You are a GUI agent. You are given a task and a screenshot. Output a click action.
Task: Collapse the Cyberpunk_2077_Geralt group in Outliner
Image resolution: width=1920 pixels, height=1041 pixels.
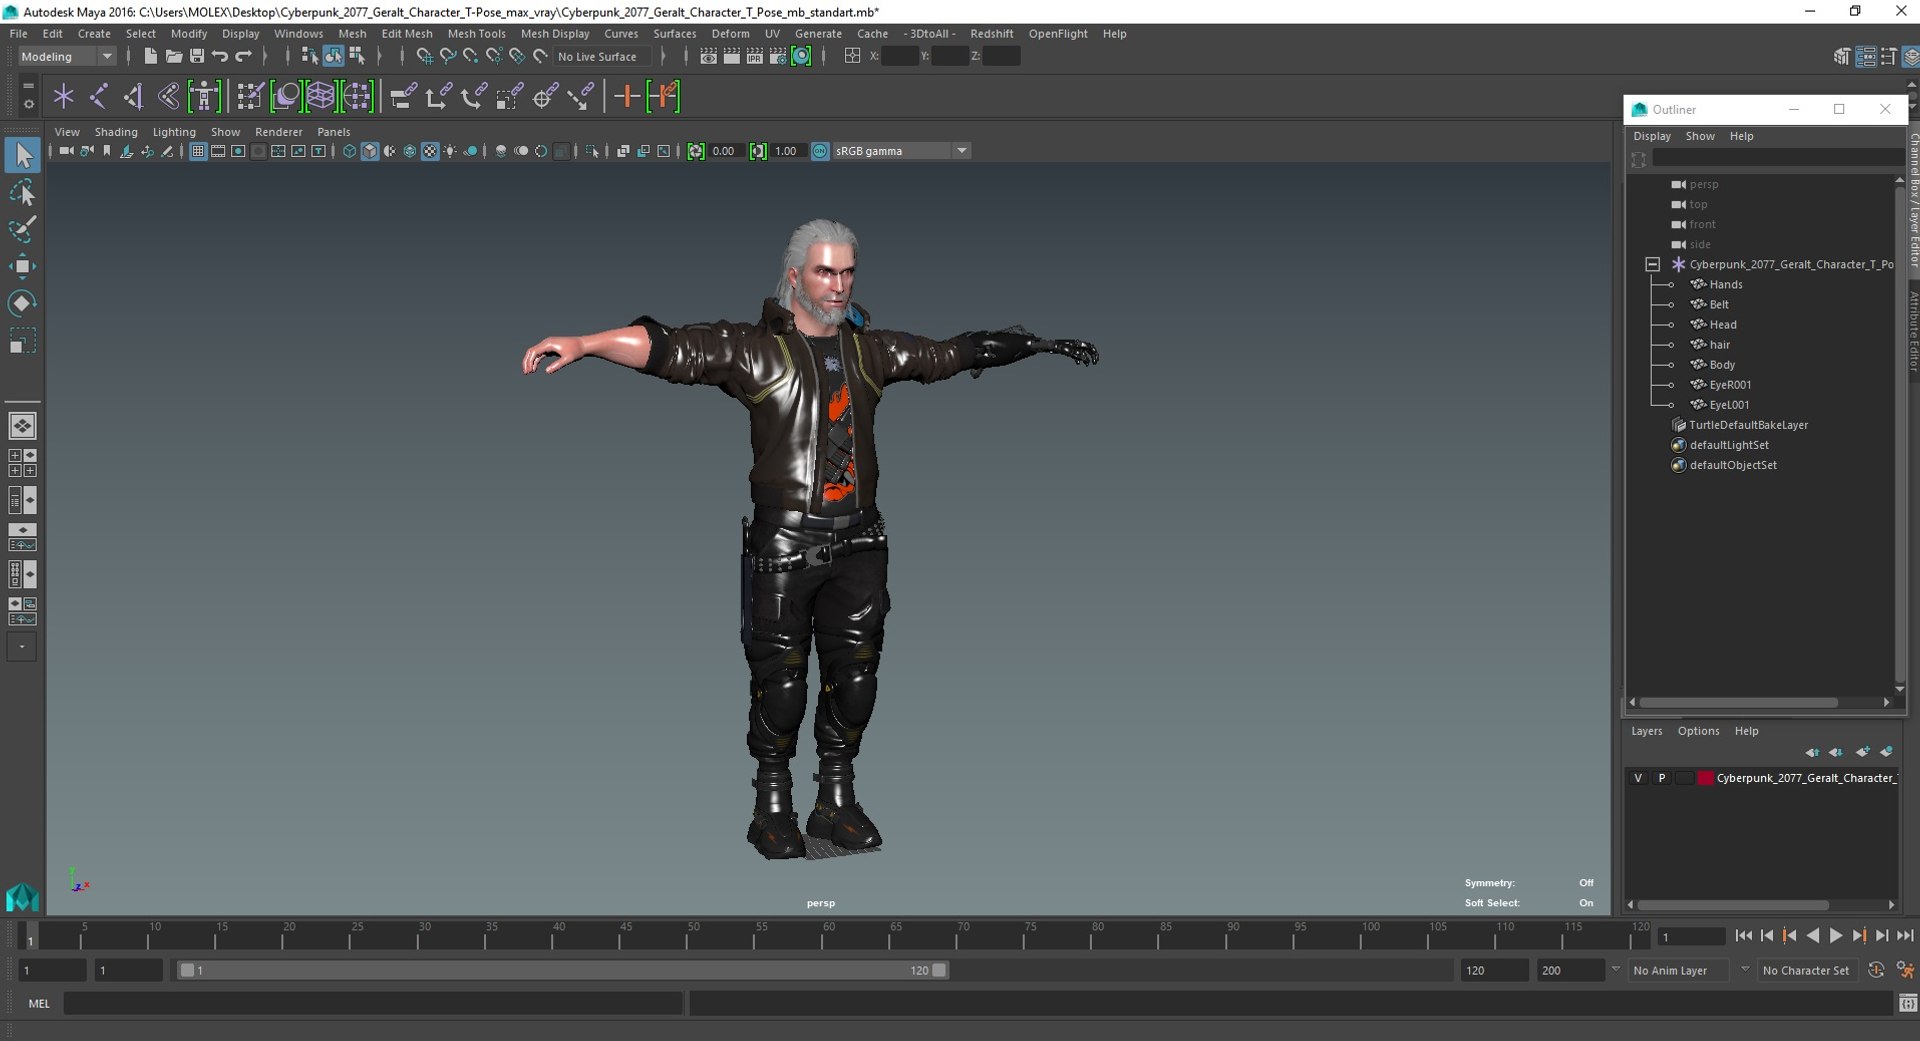[1652, 265]
